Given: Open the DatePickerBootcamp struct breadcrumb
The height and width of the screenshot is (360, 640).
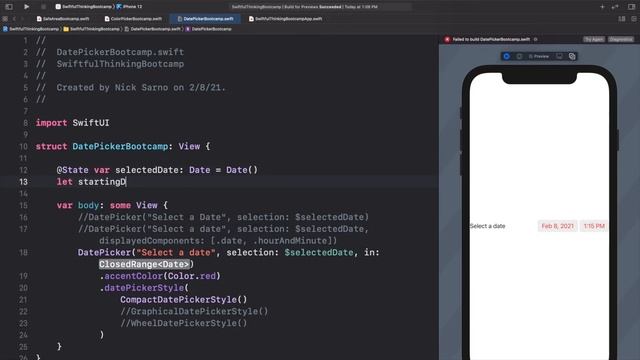Looking at the screenshot, I should coord(209,29).
